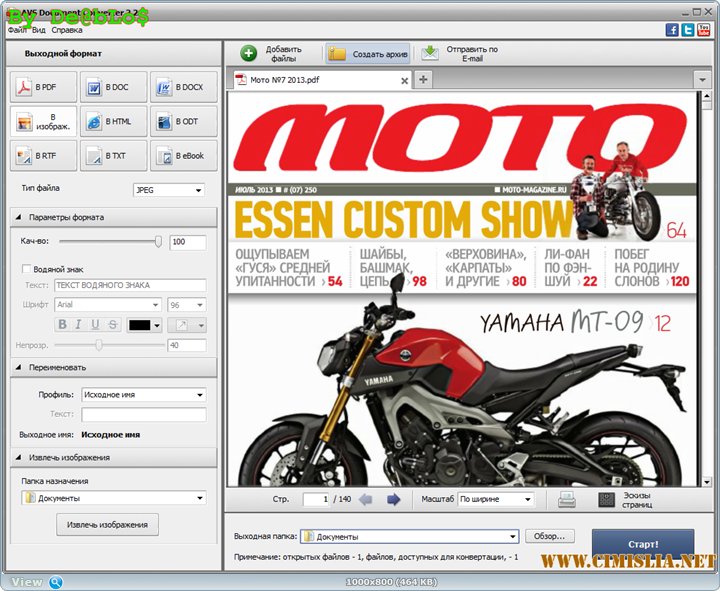Viewport: 720px width, 591px height.
Task: Open the Справка menu
Action: pos(67,30)
